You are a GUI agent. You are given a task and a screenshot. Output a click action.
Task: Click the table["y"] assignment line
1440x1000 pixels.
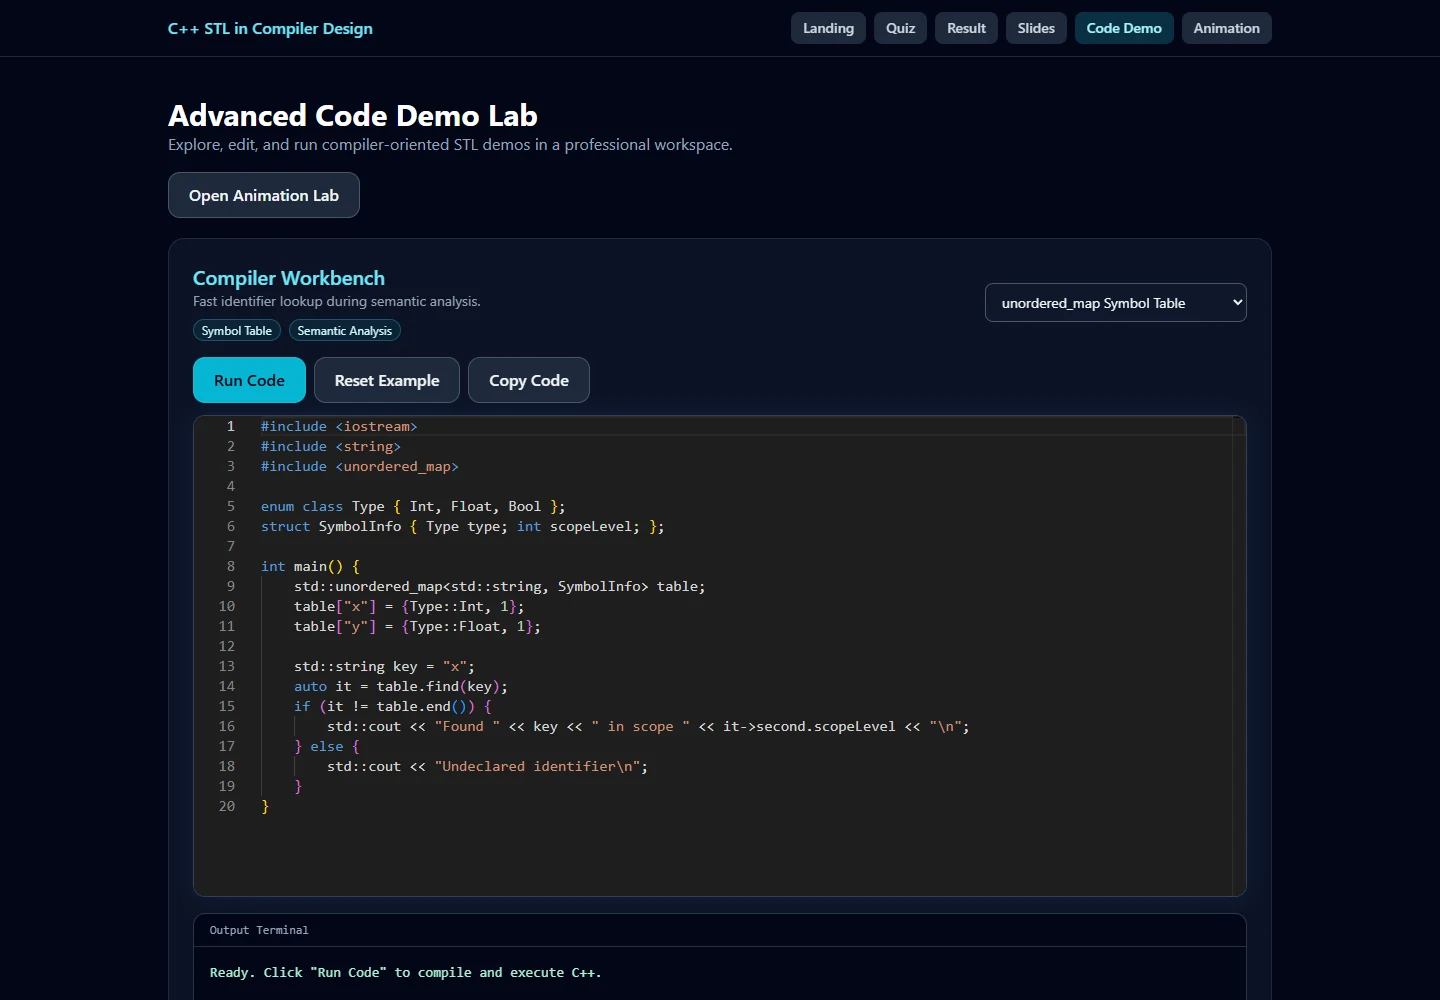tap(417, 626)
